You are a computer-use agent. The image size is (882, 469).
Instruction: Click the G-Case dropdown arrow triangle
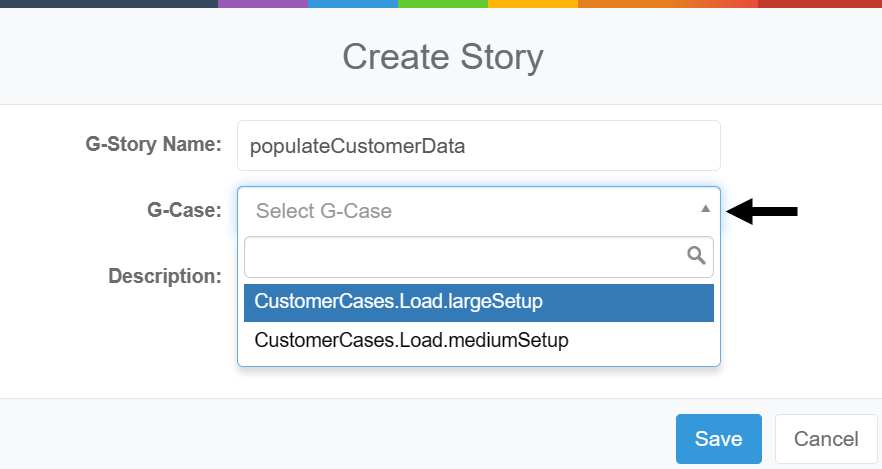click(x=705, y=209)
